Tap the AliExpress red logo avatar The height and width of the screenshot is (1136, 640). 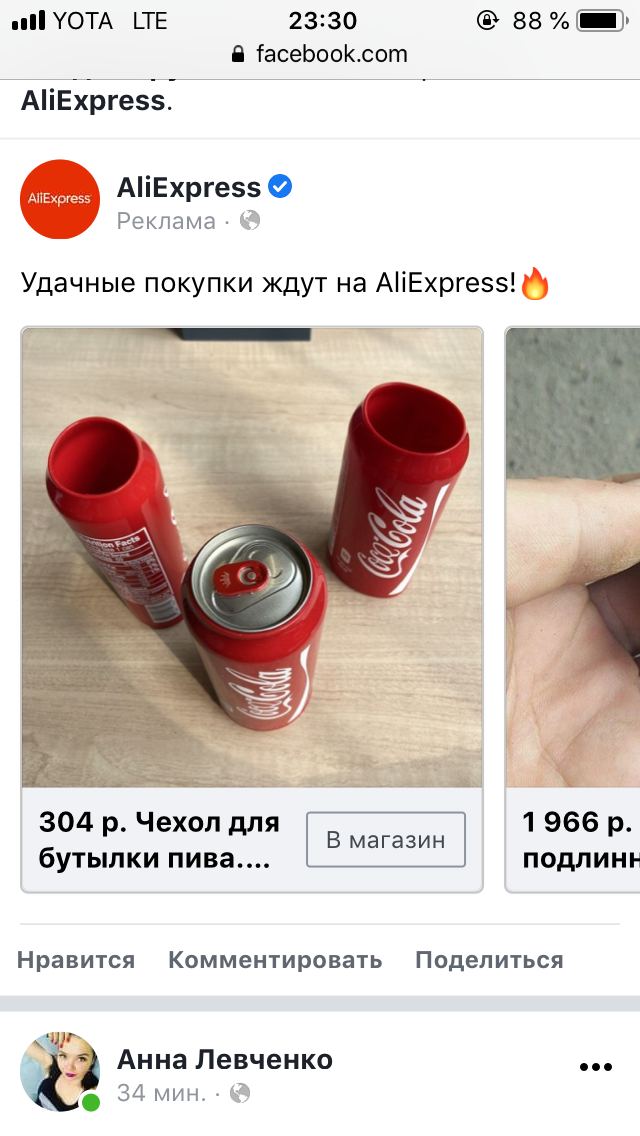click(x=59, y=199)
